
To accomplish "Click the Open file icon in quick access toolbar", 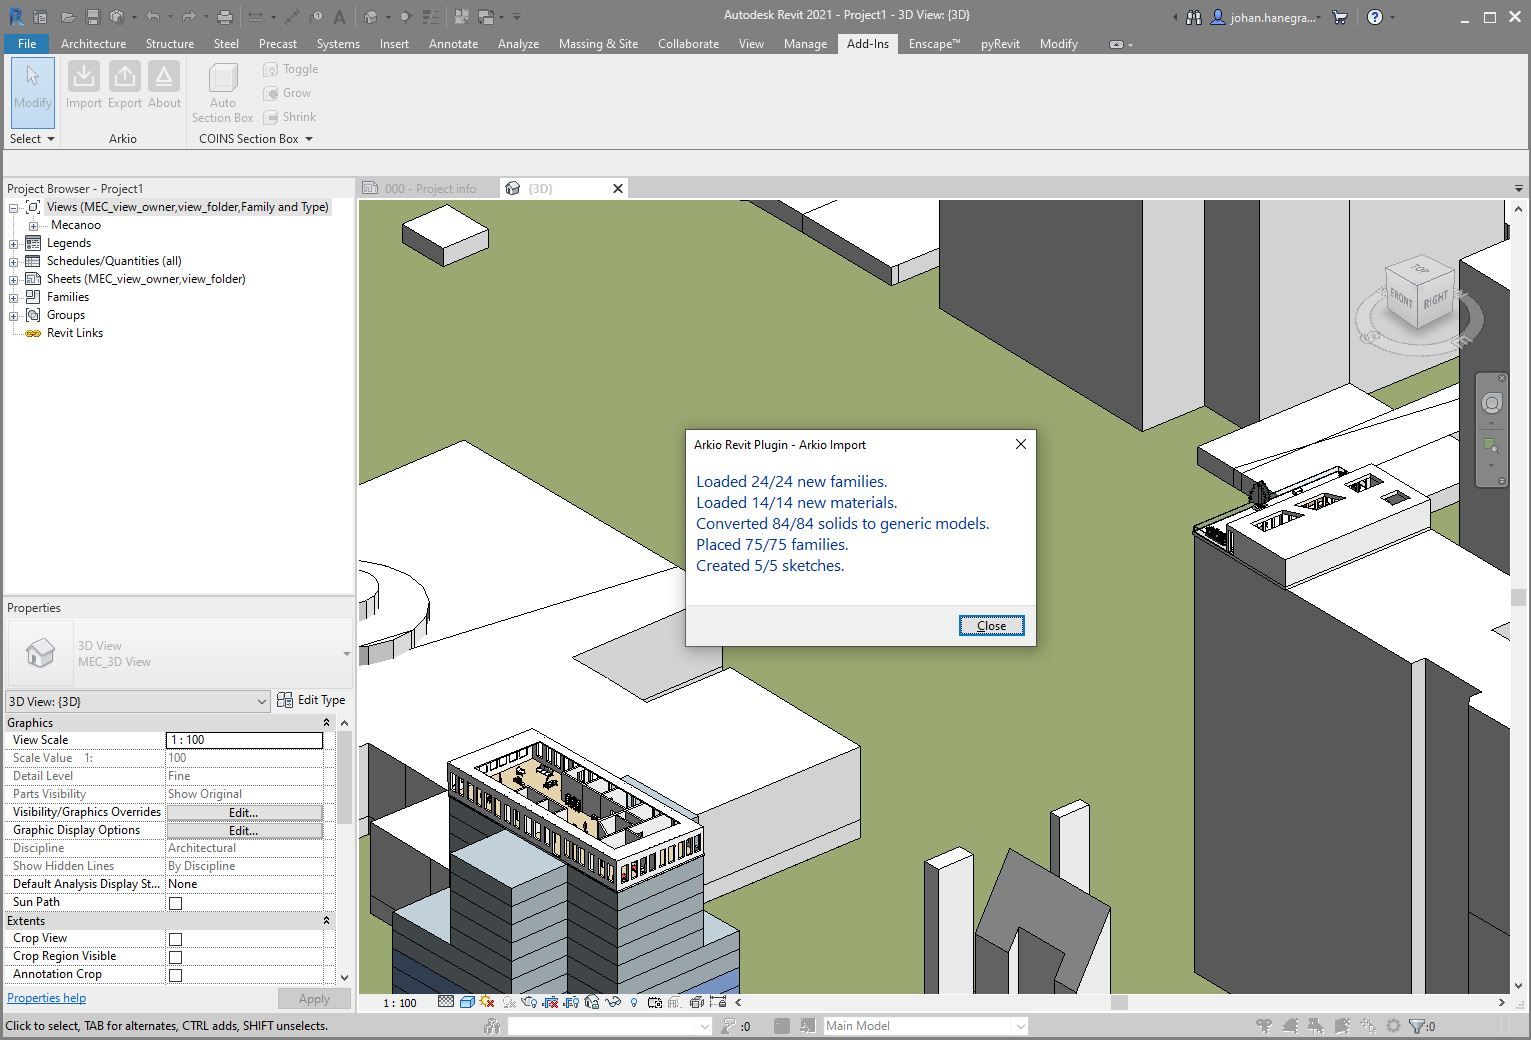I will [x=68, y=17].
